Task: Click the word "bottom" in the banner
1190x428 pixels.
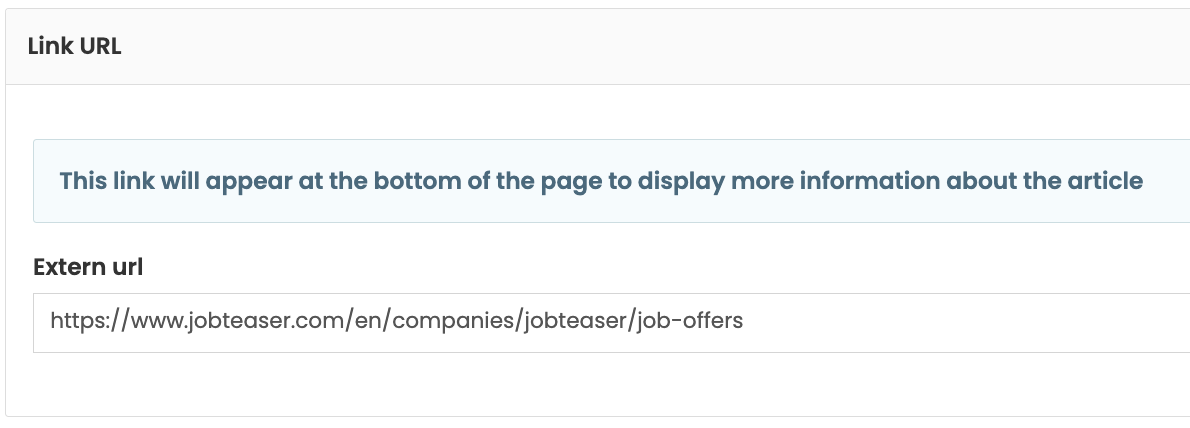Action: [453, 181]
